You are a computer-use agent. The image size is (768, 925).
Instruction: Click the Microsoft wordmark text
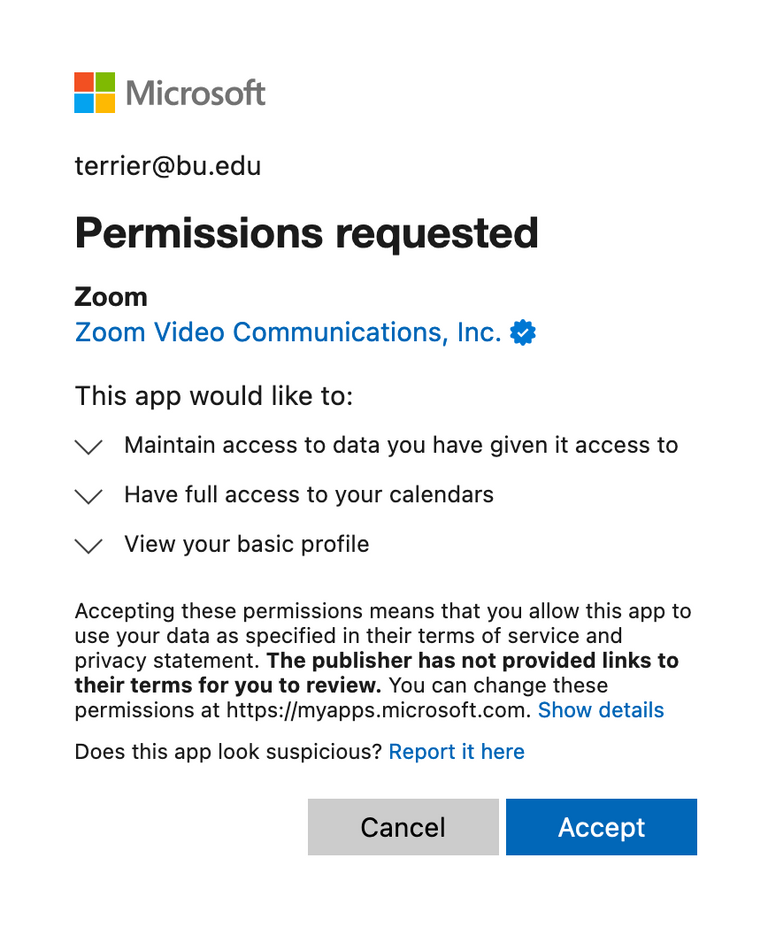(x=195, y=93)
